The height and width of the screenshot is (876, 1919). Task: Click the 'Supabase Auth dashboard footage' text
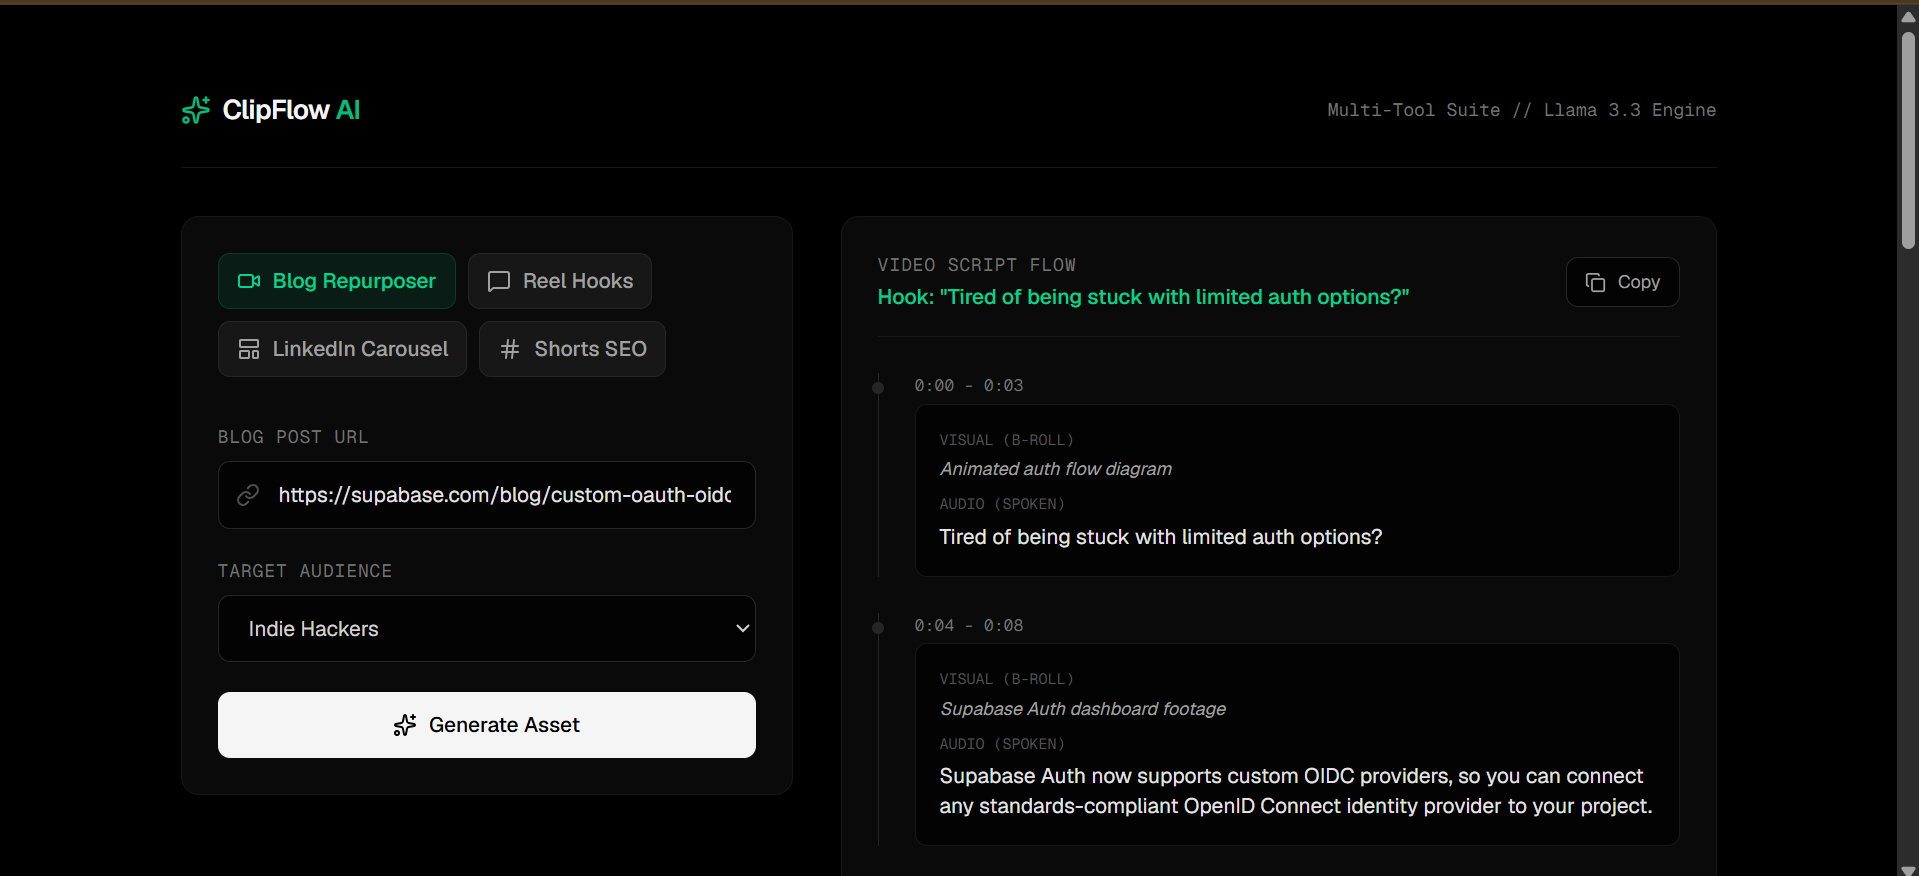click(x=1082, y=709)
